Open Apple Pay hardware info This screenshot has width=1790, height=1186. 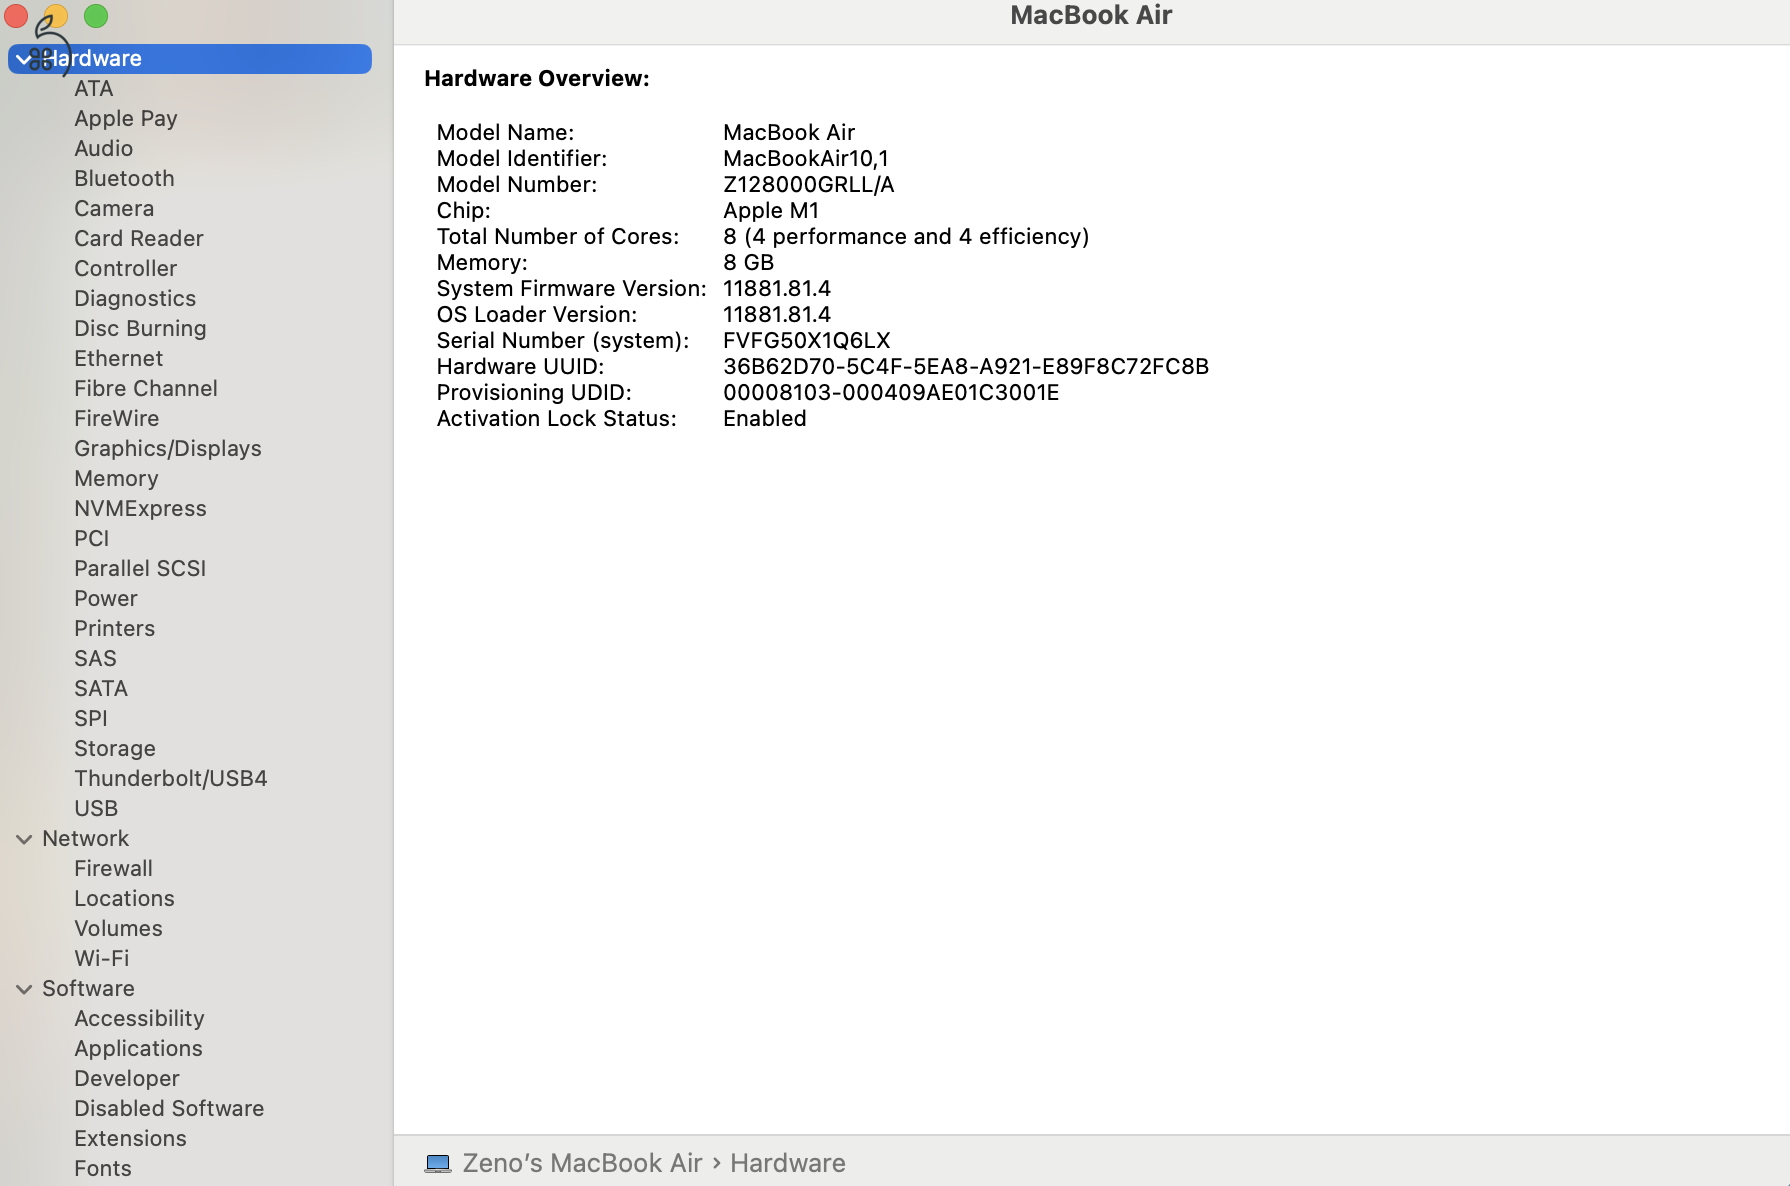tap(126, 119)
